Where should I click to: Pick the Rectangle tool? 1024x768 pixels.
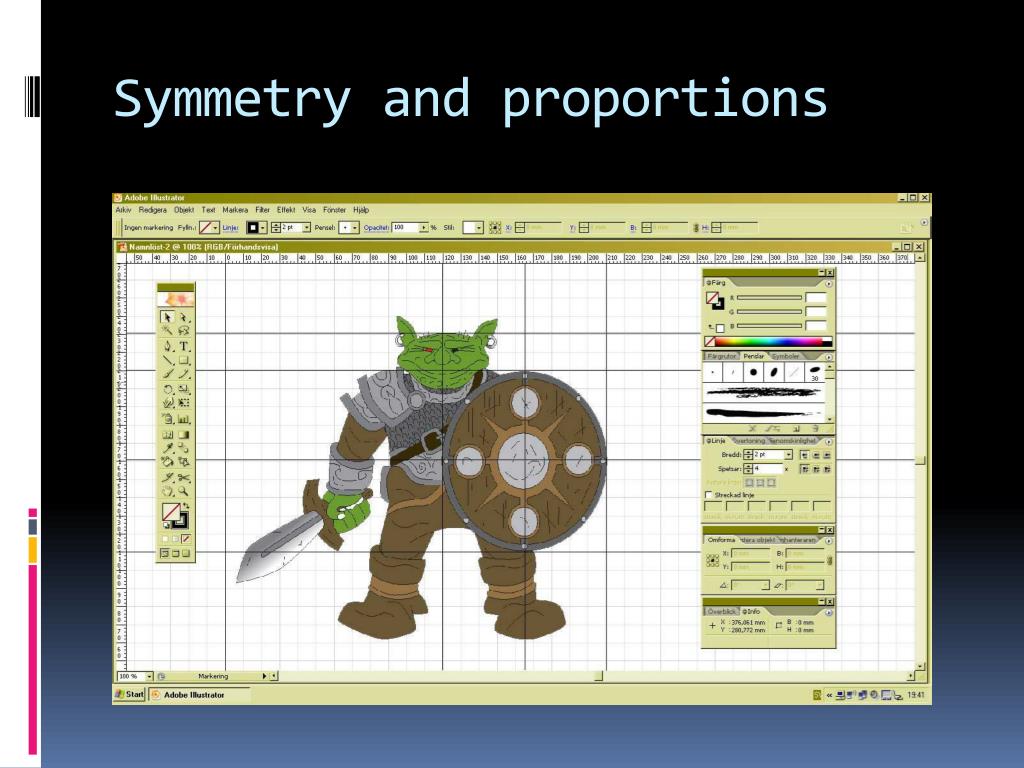click(x=184, y=360)
